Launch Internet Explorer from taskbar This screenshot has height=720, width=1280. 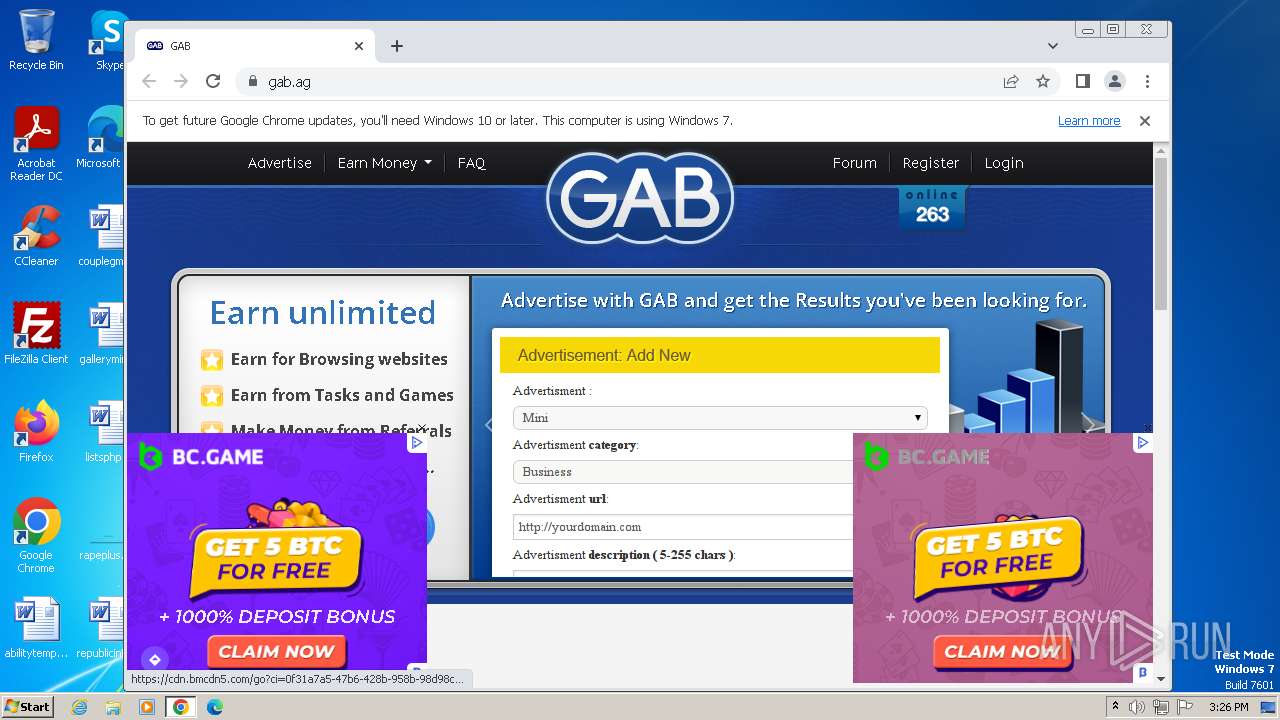[79, 707]
